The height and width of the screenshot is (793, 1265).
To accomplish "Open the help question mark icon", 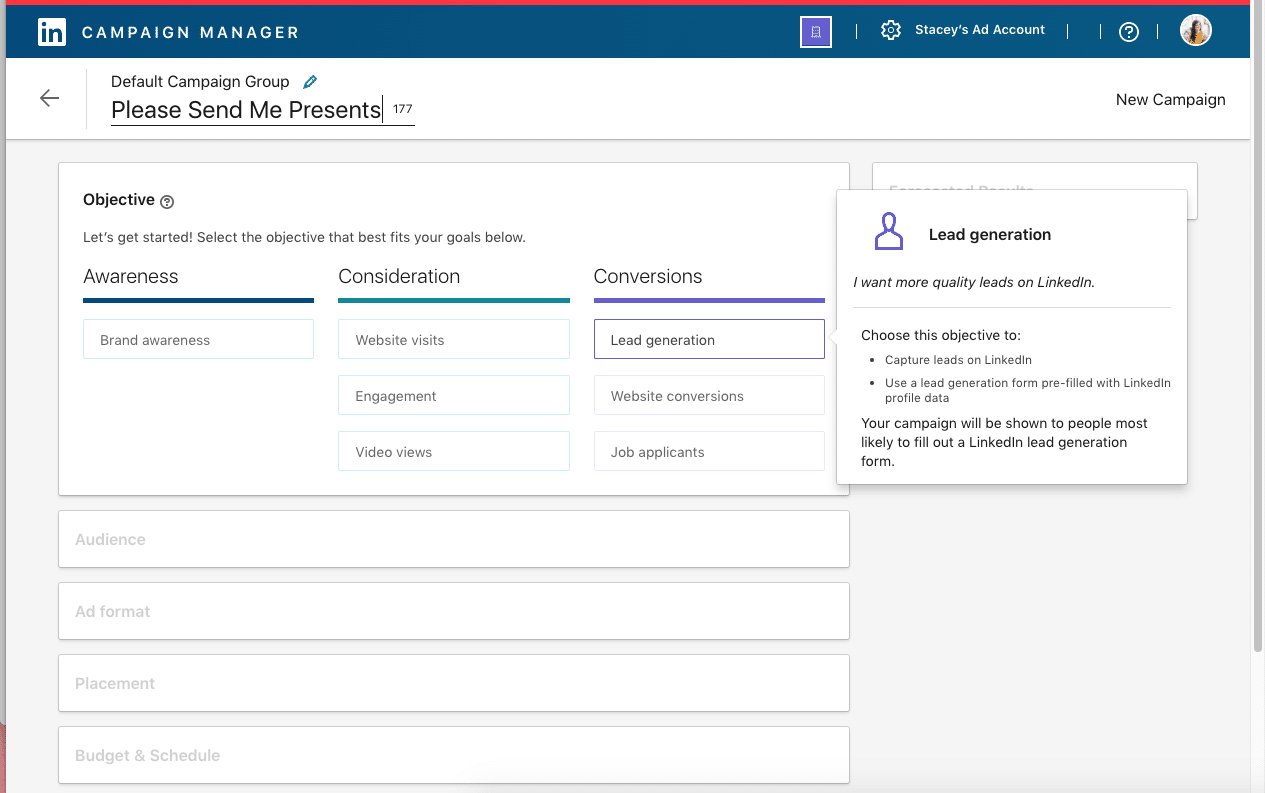I will 1129,32.
